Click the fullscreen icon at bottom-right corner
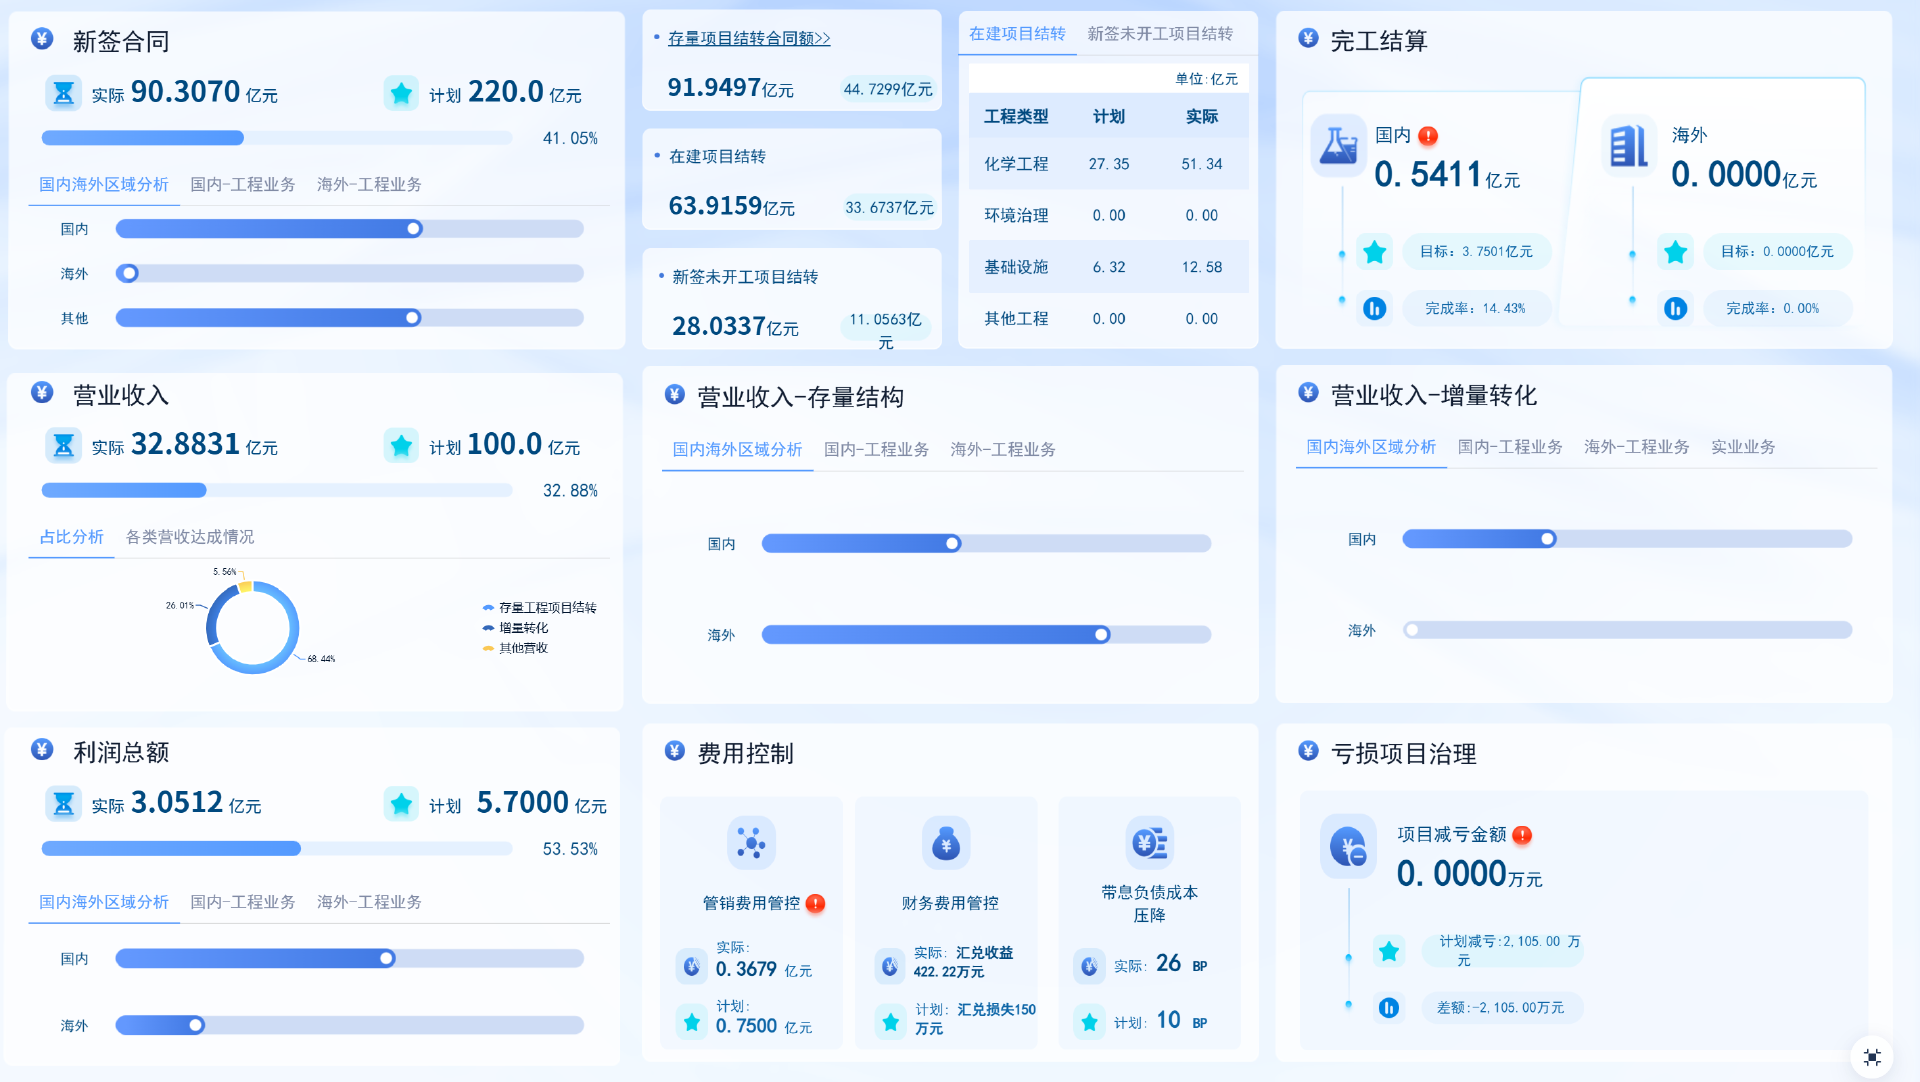 pyautogui.click(x=1872, y=1057)
